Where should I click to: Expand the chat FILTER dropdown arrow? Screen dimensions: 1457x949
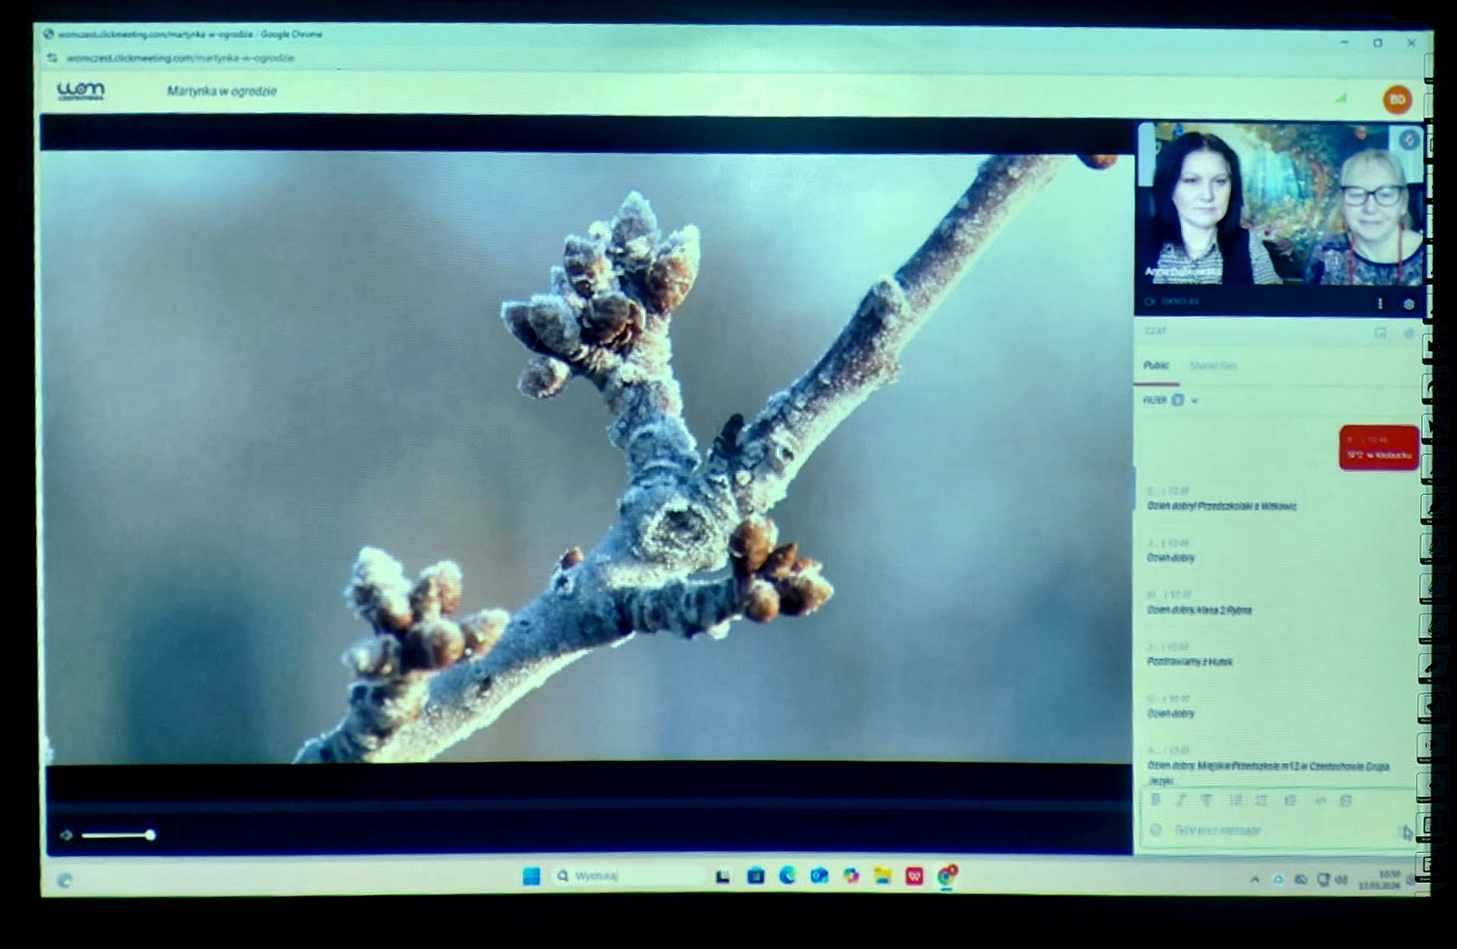[1194, 401]
